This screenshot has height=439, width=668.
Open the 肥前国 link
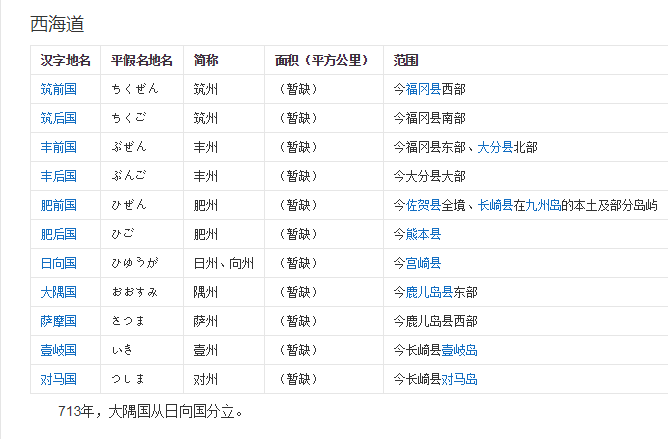(x=58, y=205)
